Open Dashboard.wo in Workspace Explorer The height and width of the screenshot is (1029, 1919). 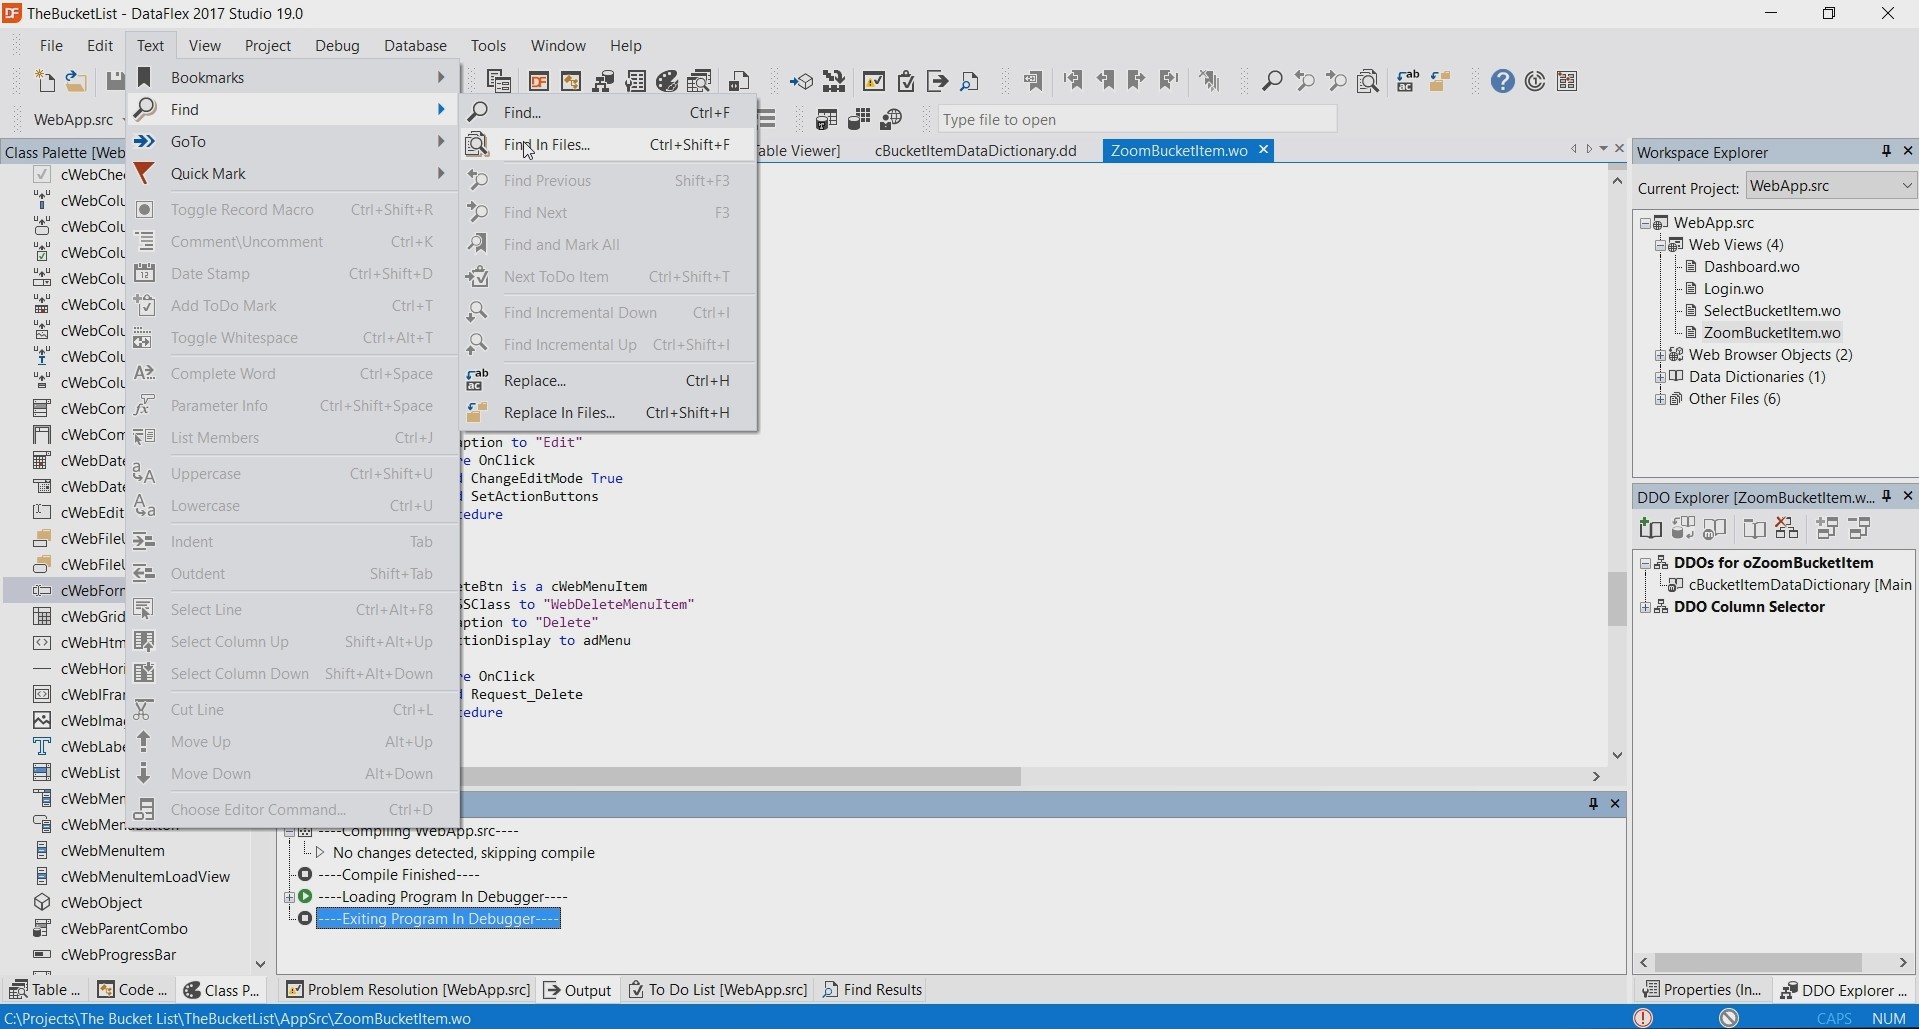[1751, 267]
